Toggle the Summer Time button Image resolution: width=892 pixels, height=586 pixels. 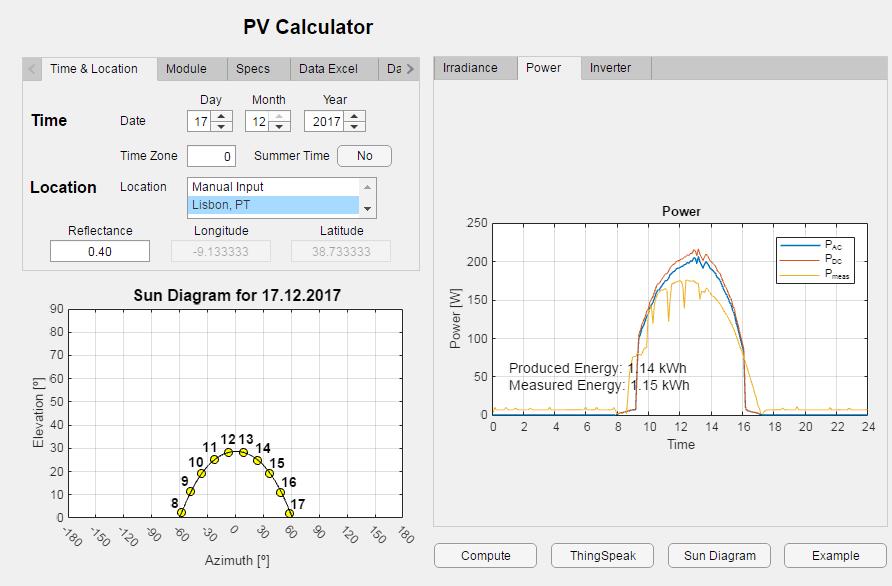(364, 156)
